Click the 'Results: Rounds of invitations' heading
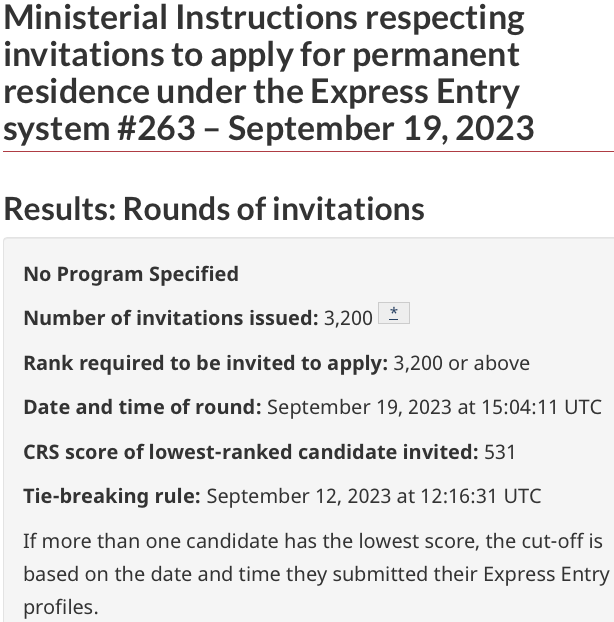614x622 pixels. point(214,208)
